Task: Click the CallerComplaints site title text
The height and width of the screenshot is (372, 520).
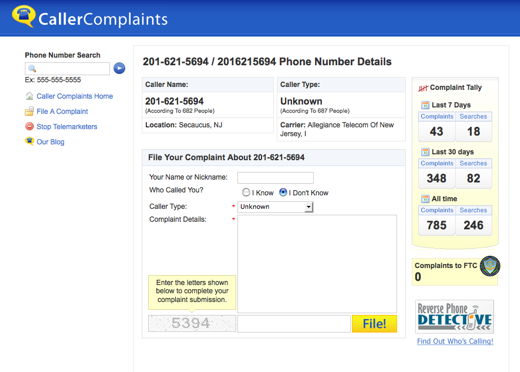Action: [103, 19]
